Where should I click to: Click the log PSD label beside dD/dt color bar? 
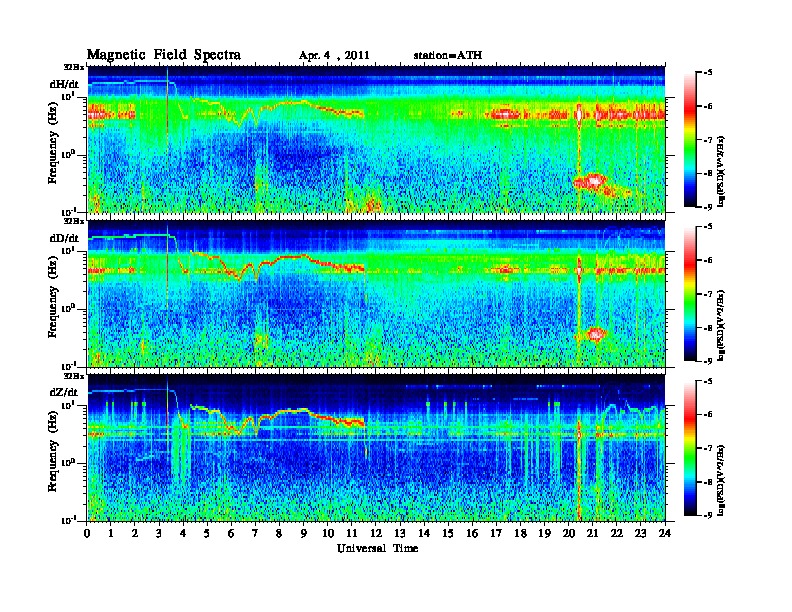pos(722,325)
